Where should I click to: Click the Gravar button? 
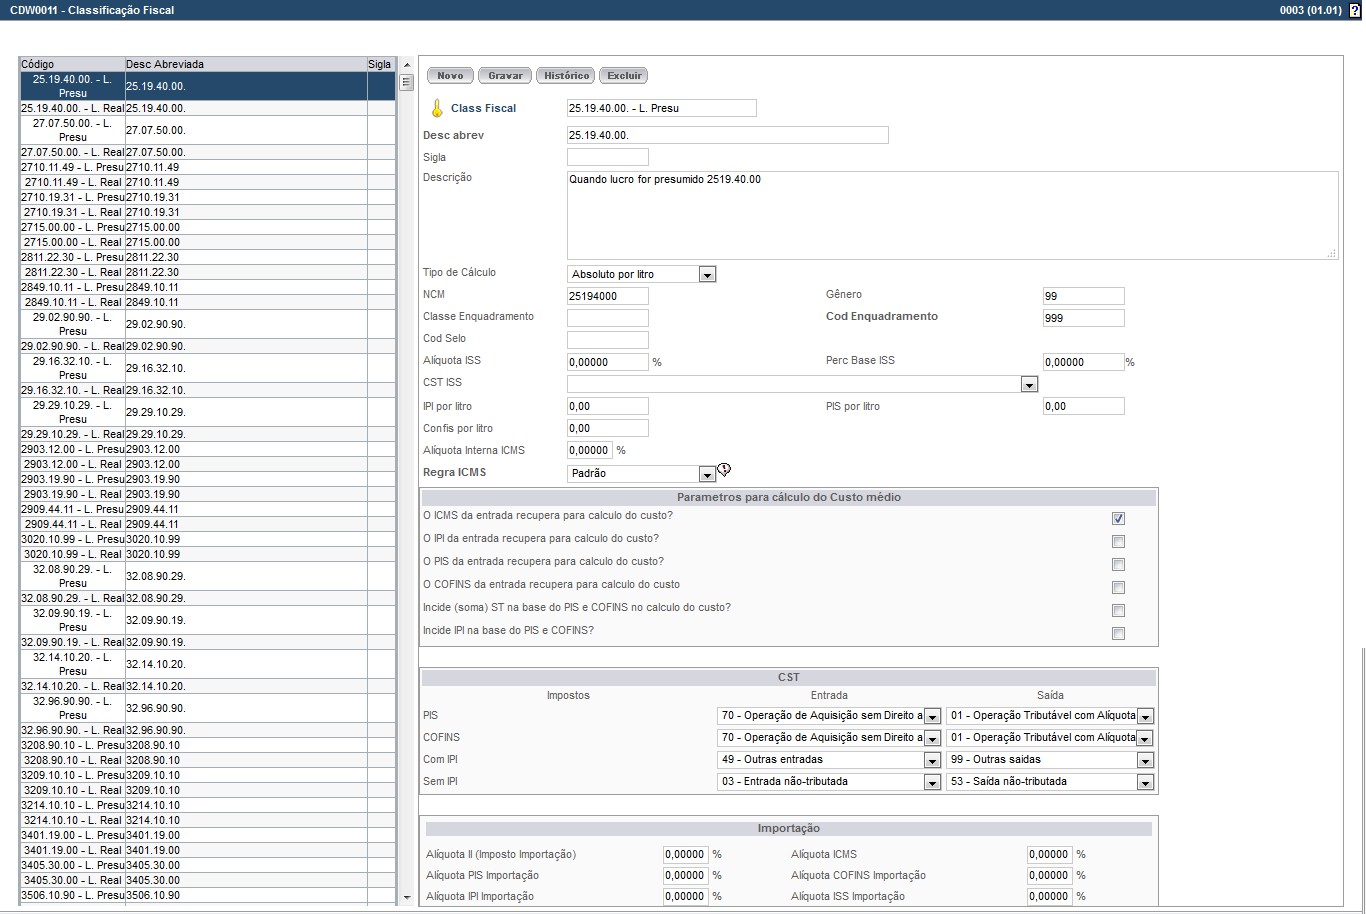pos(505,76)
